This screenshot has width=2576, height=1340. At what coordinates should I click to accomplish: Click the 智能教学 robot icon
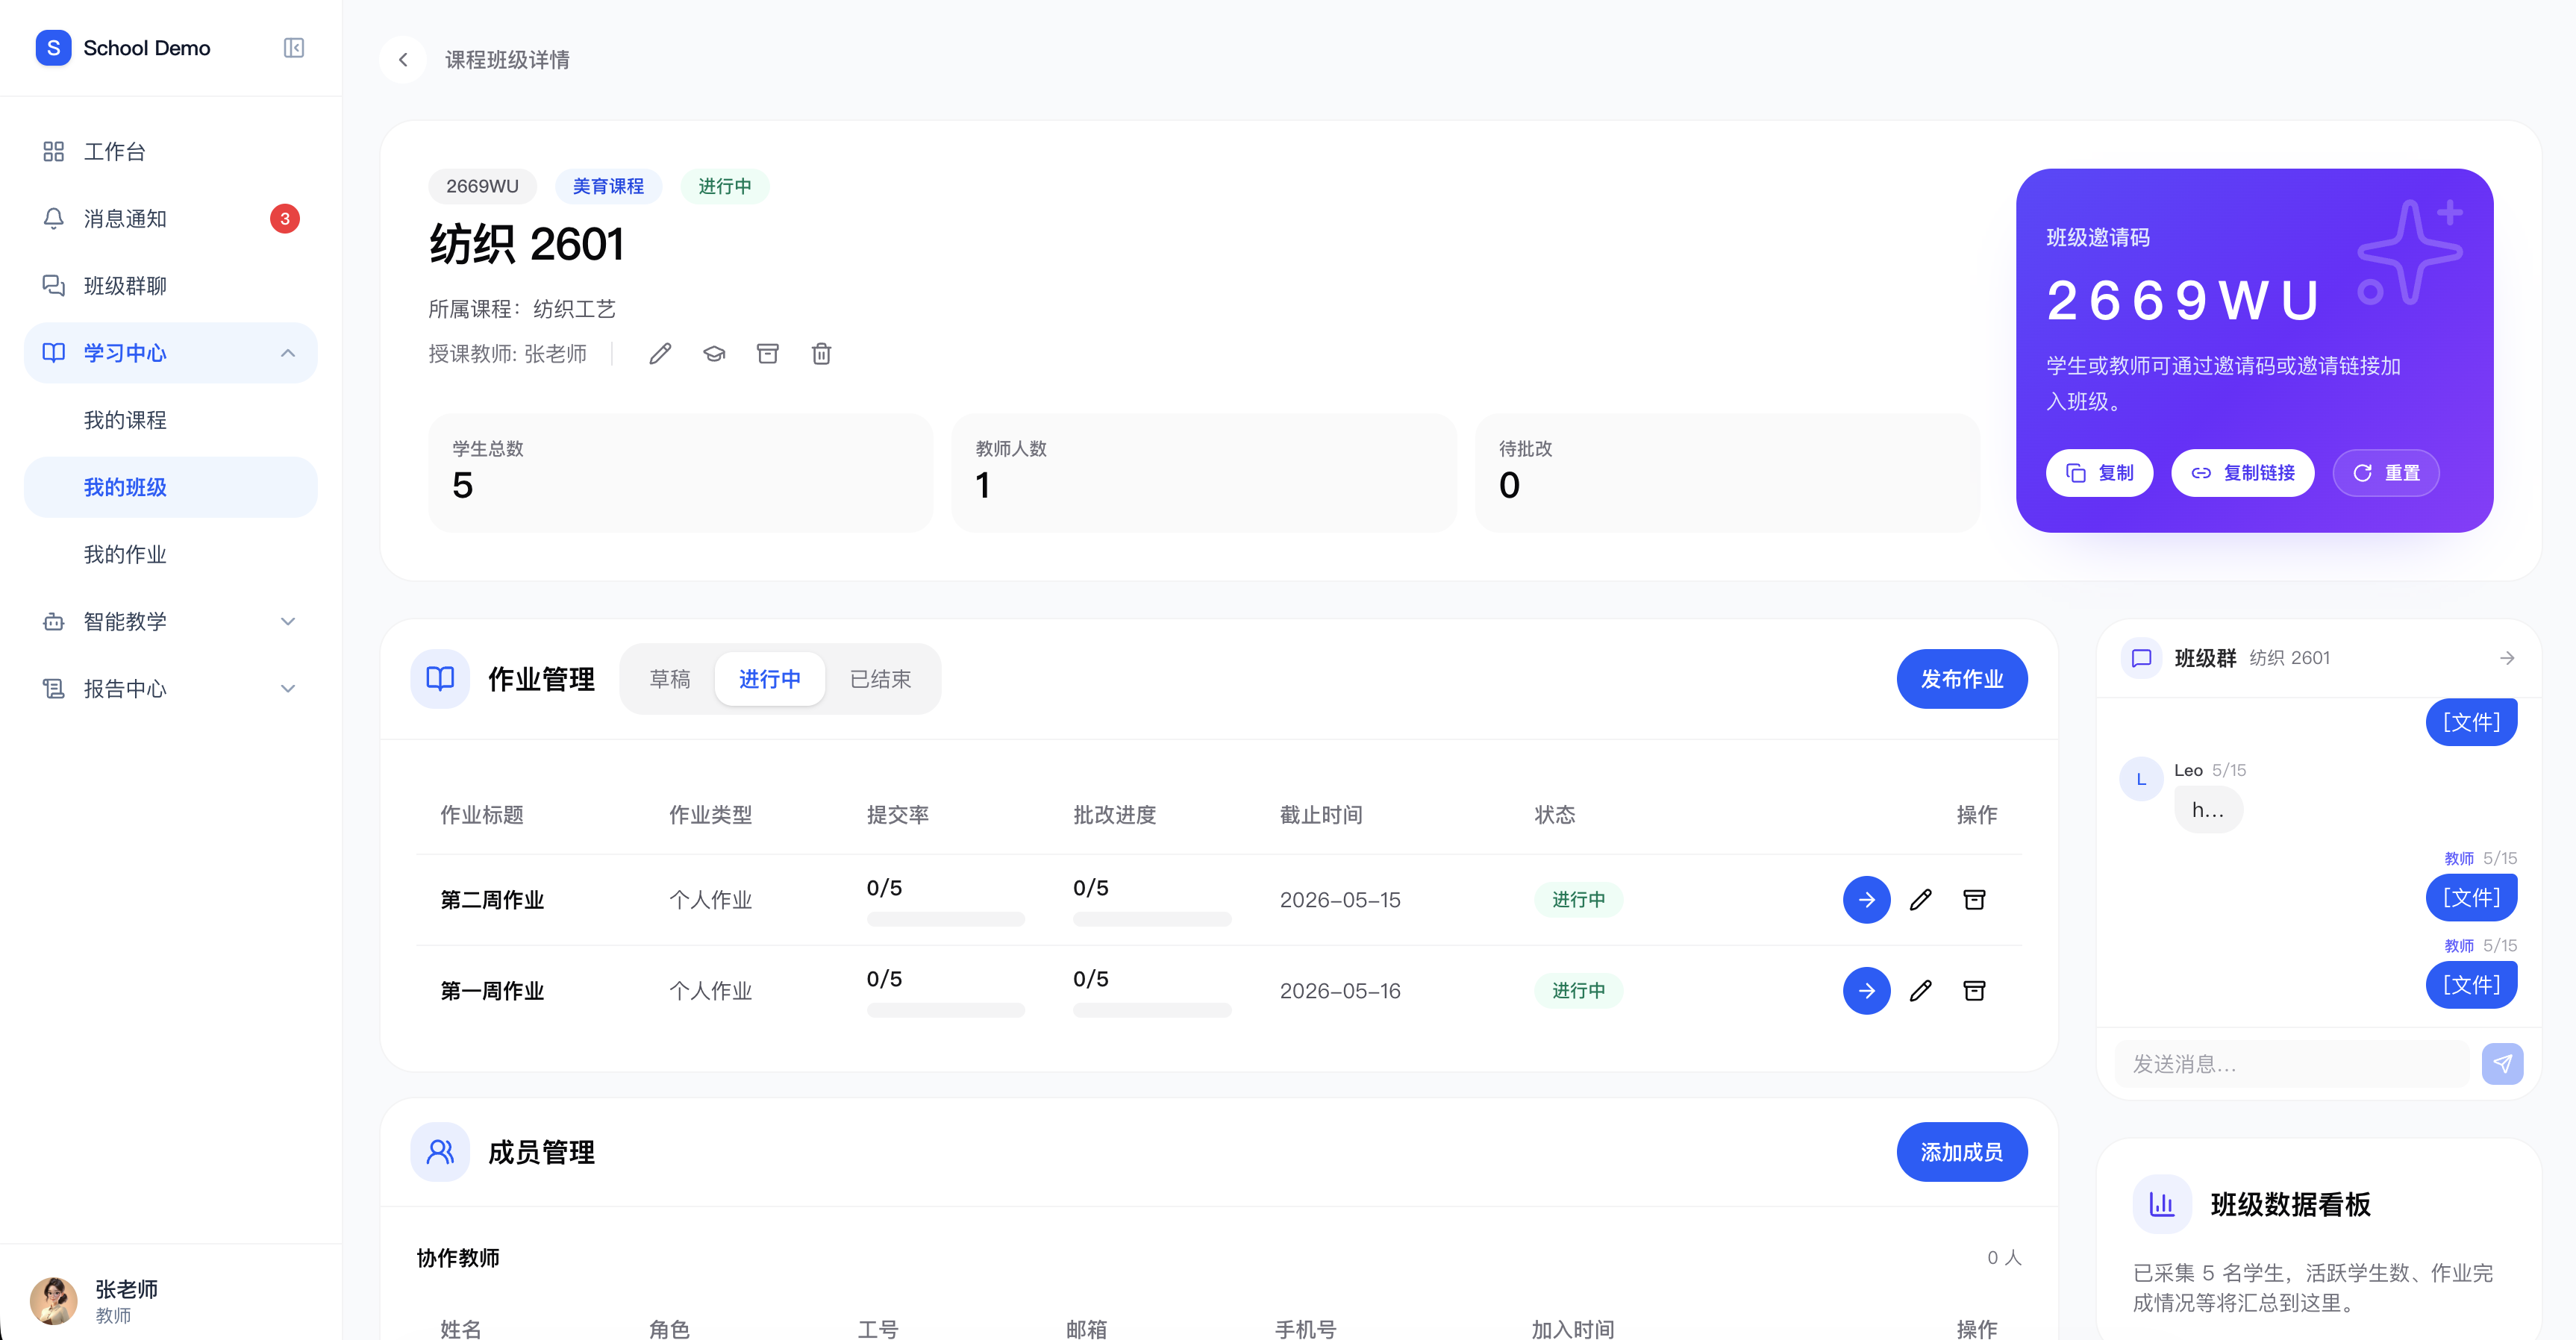click(54, 621)
